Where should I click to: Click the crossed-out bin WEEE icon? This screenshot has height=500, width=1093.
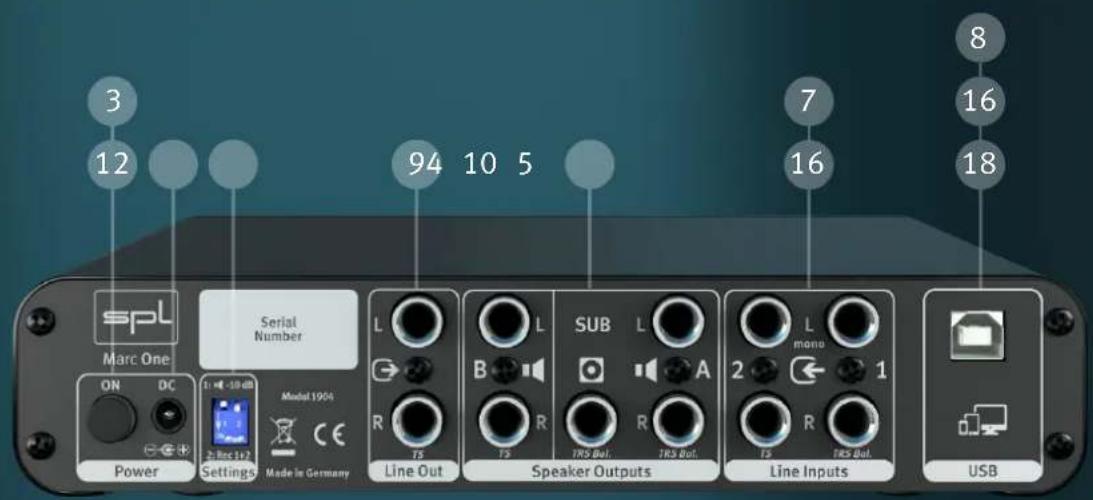click(x=282, y=439)
